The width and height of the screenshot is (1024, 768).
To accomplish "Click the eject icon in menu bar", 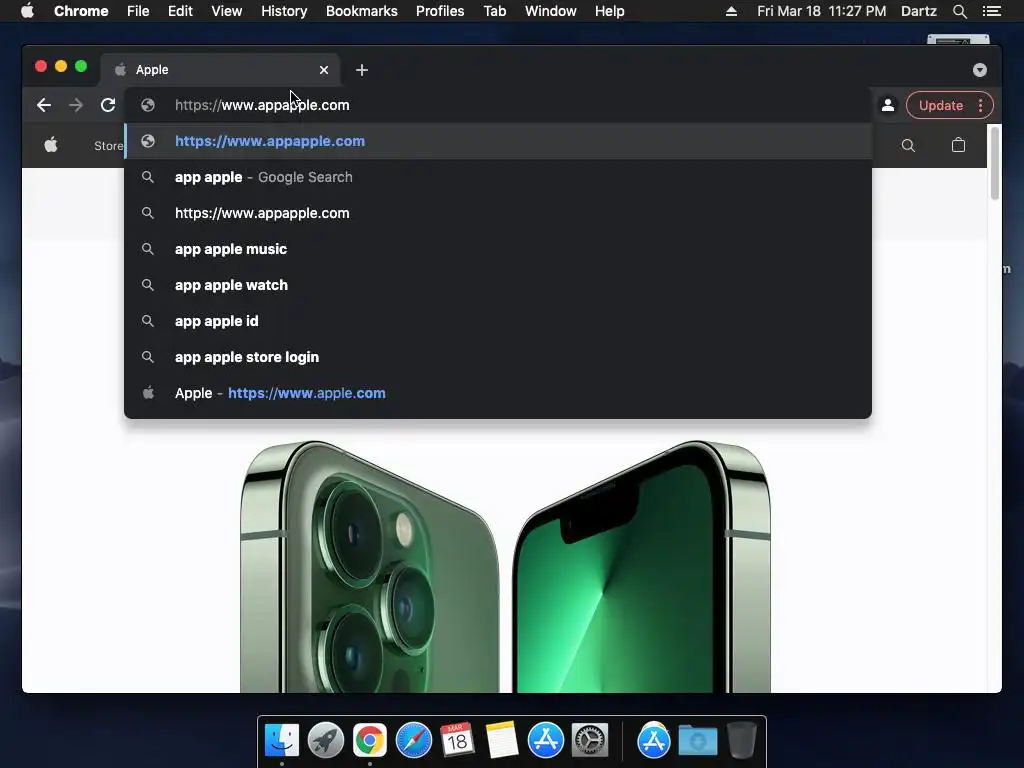I will [731, 11].
